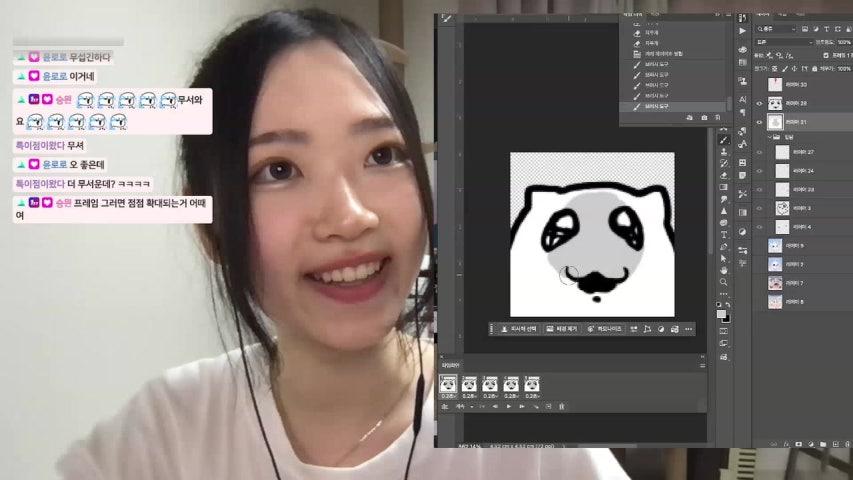Open frame 5 delay time dropdown
The image size is (853, 480).
533,396
